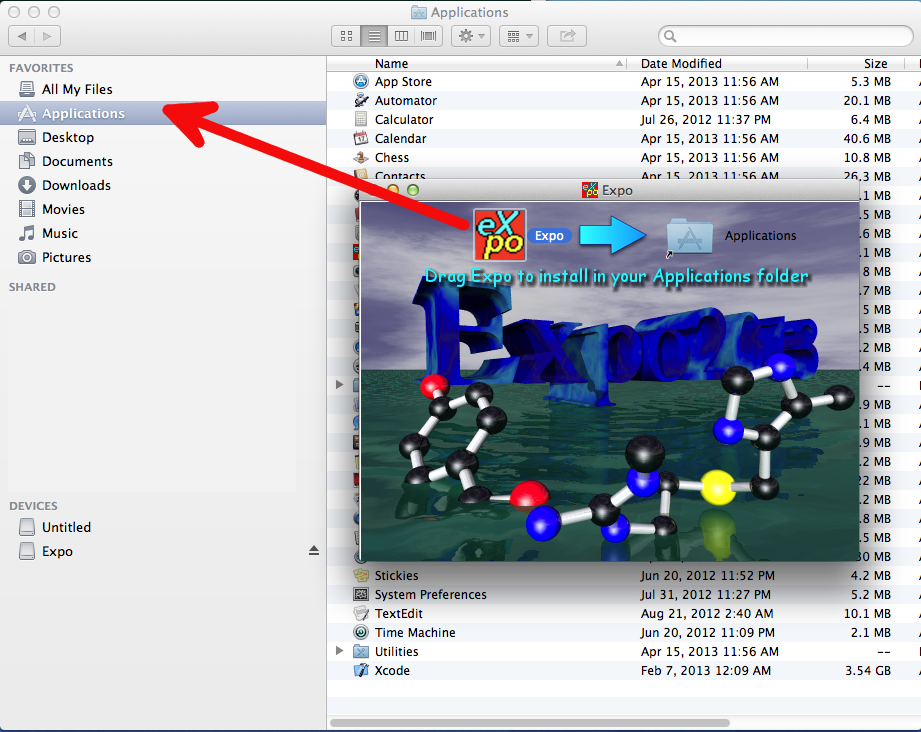The width and height of the screenshot is (921, 732).
Task: Click the Calculator date Jul 26, 2012
Action: (705, 120)
